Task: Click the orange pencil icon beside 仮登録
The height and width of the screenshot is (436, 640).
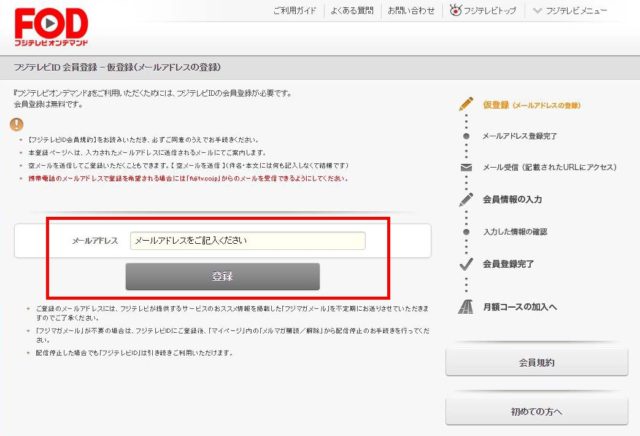Action: (466, 104)
